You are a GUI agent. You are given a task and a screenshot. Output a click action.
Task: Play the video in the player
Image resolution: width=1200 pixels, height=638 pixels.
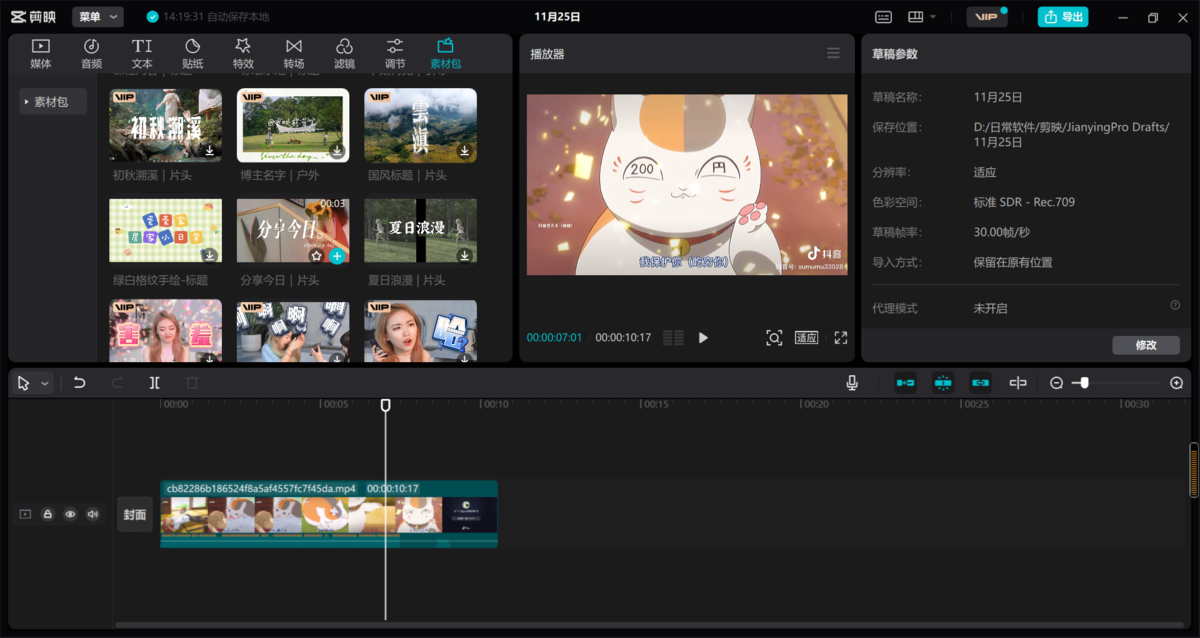click(703, 338)
